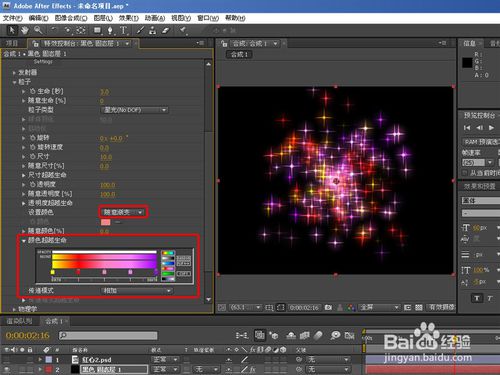The width and height of the screenshot is (500, 375).
Task: Select the Pen tool
Action: 110,30
